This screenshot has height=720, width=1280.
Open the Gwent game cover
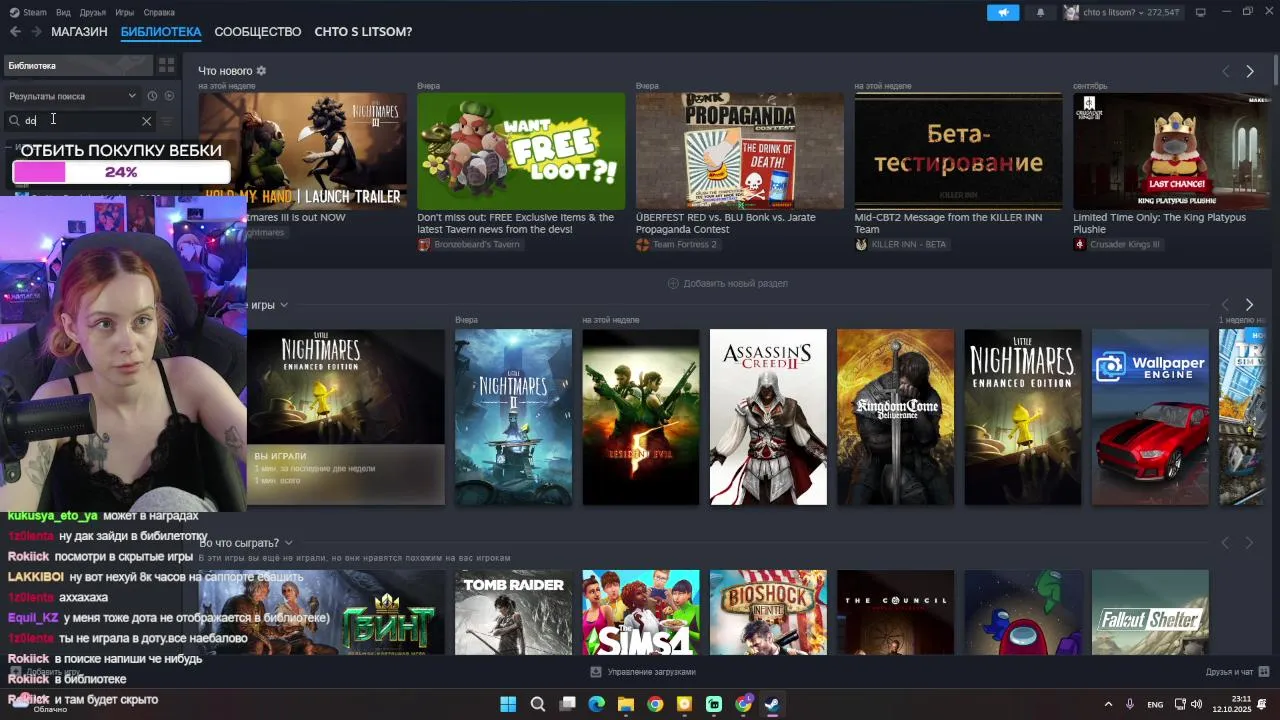click(322, 612)
